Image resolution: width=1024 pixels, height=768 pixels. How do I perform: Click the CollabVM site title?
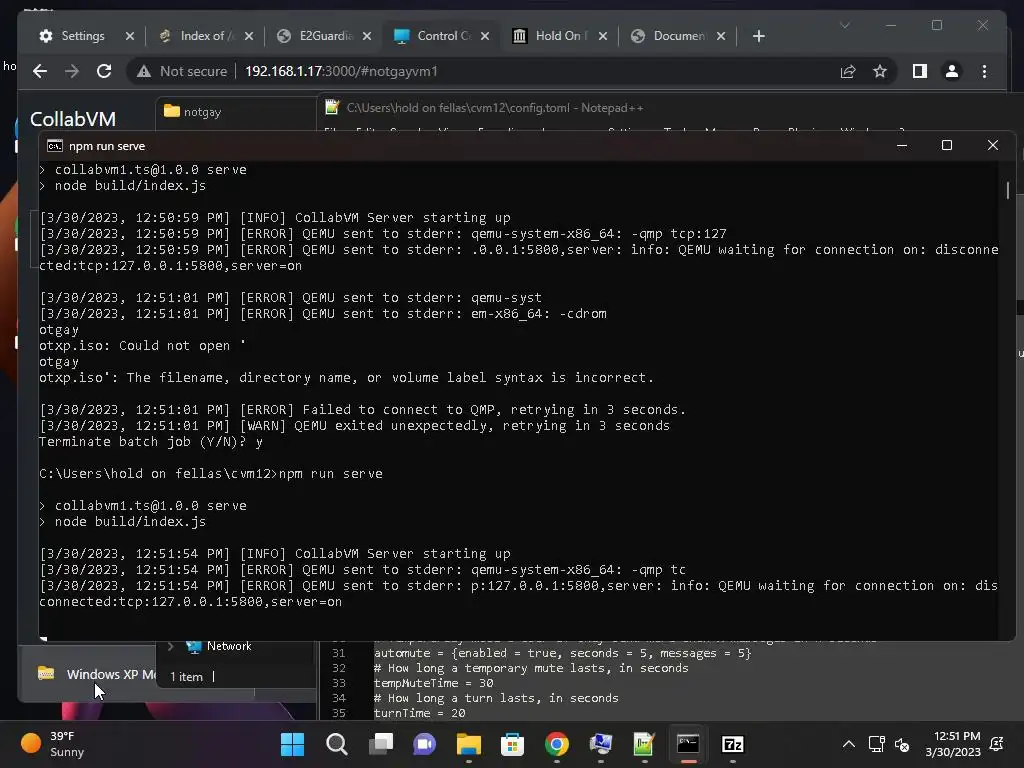click(73, 119)
